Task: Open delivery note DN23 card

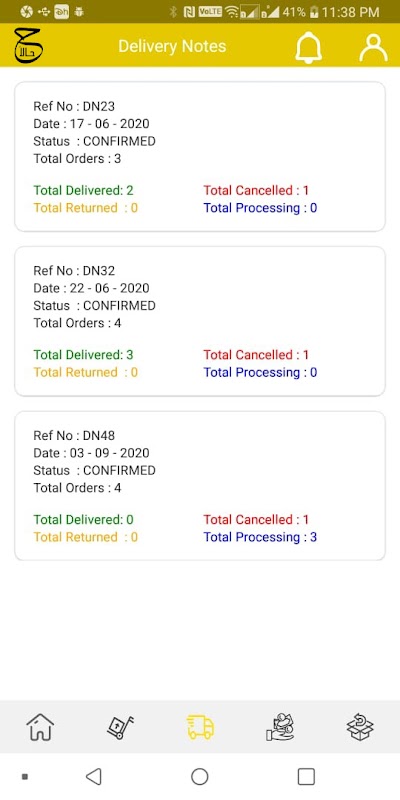Action: click(200, 157)
